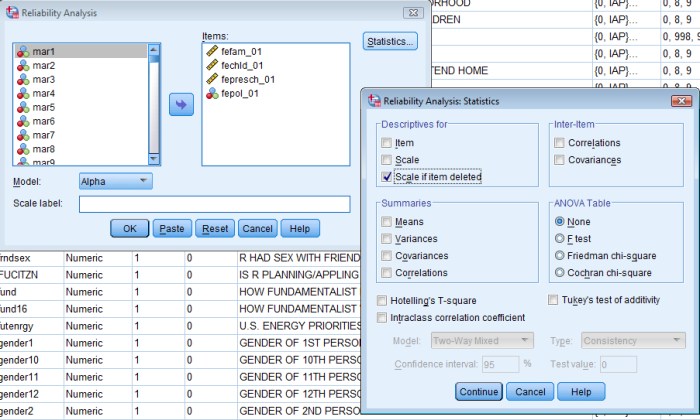
Task: Click the Reliability Analysis title bar icon
Action: pos(10,13)
